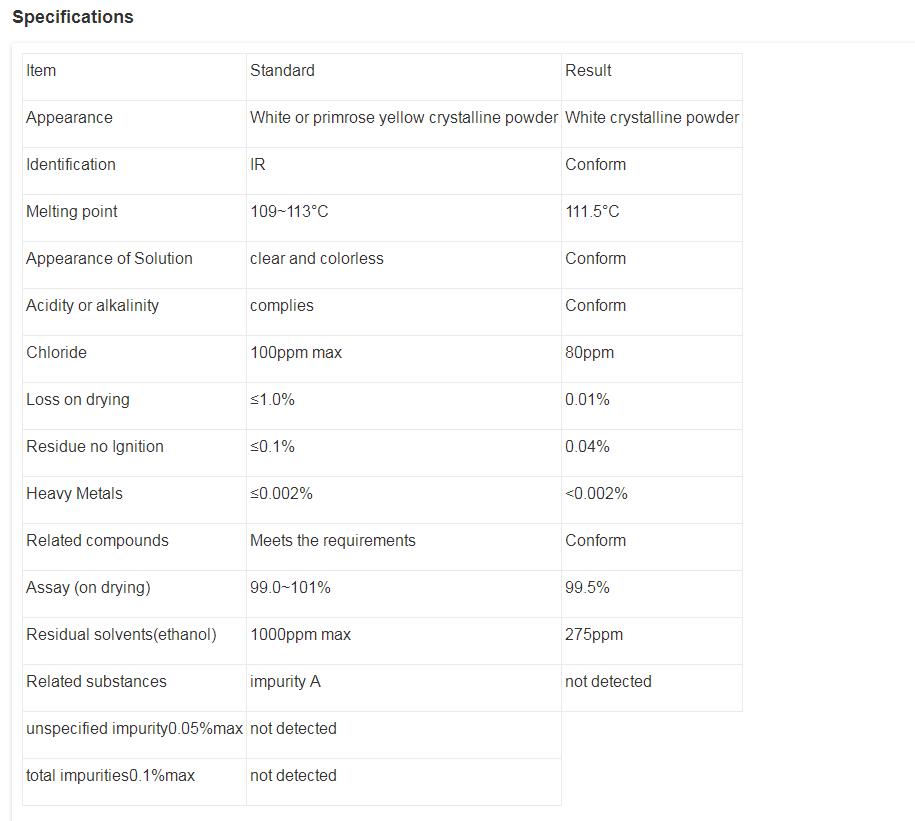Screen dimensions: 915x821
Task: Click the Heavy Metals row label
Action: point(74,493)
